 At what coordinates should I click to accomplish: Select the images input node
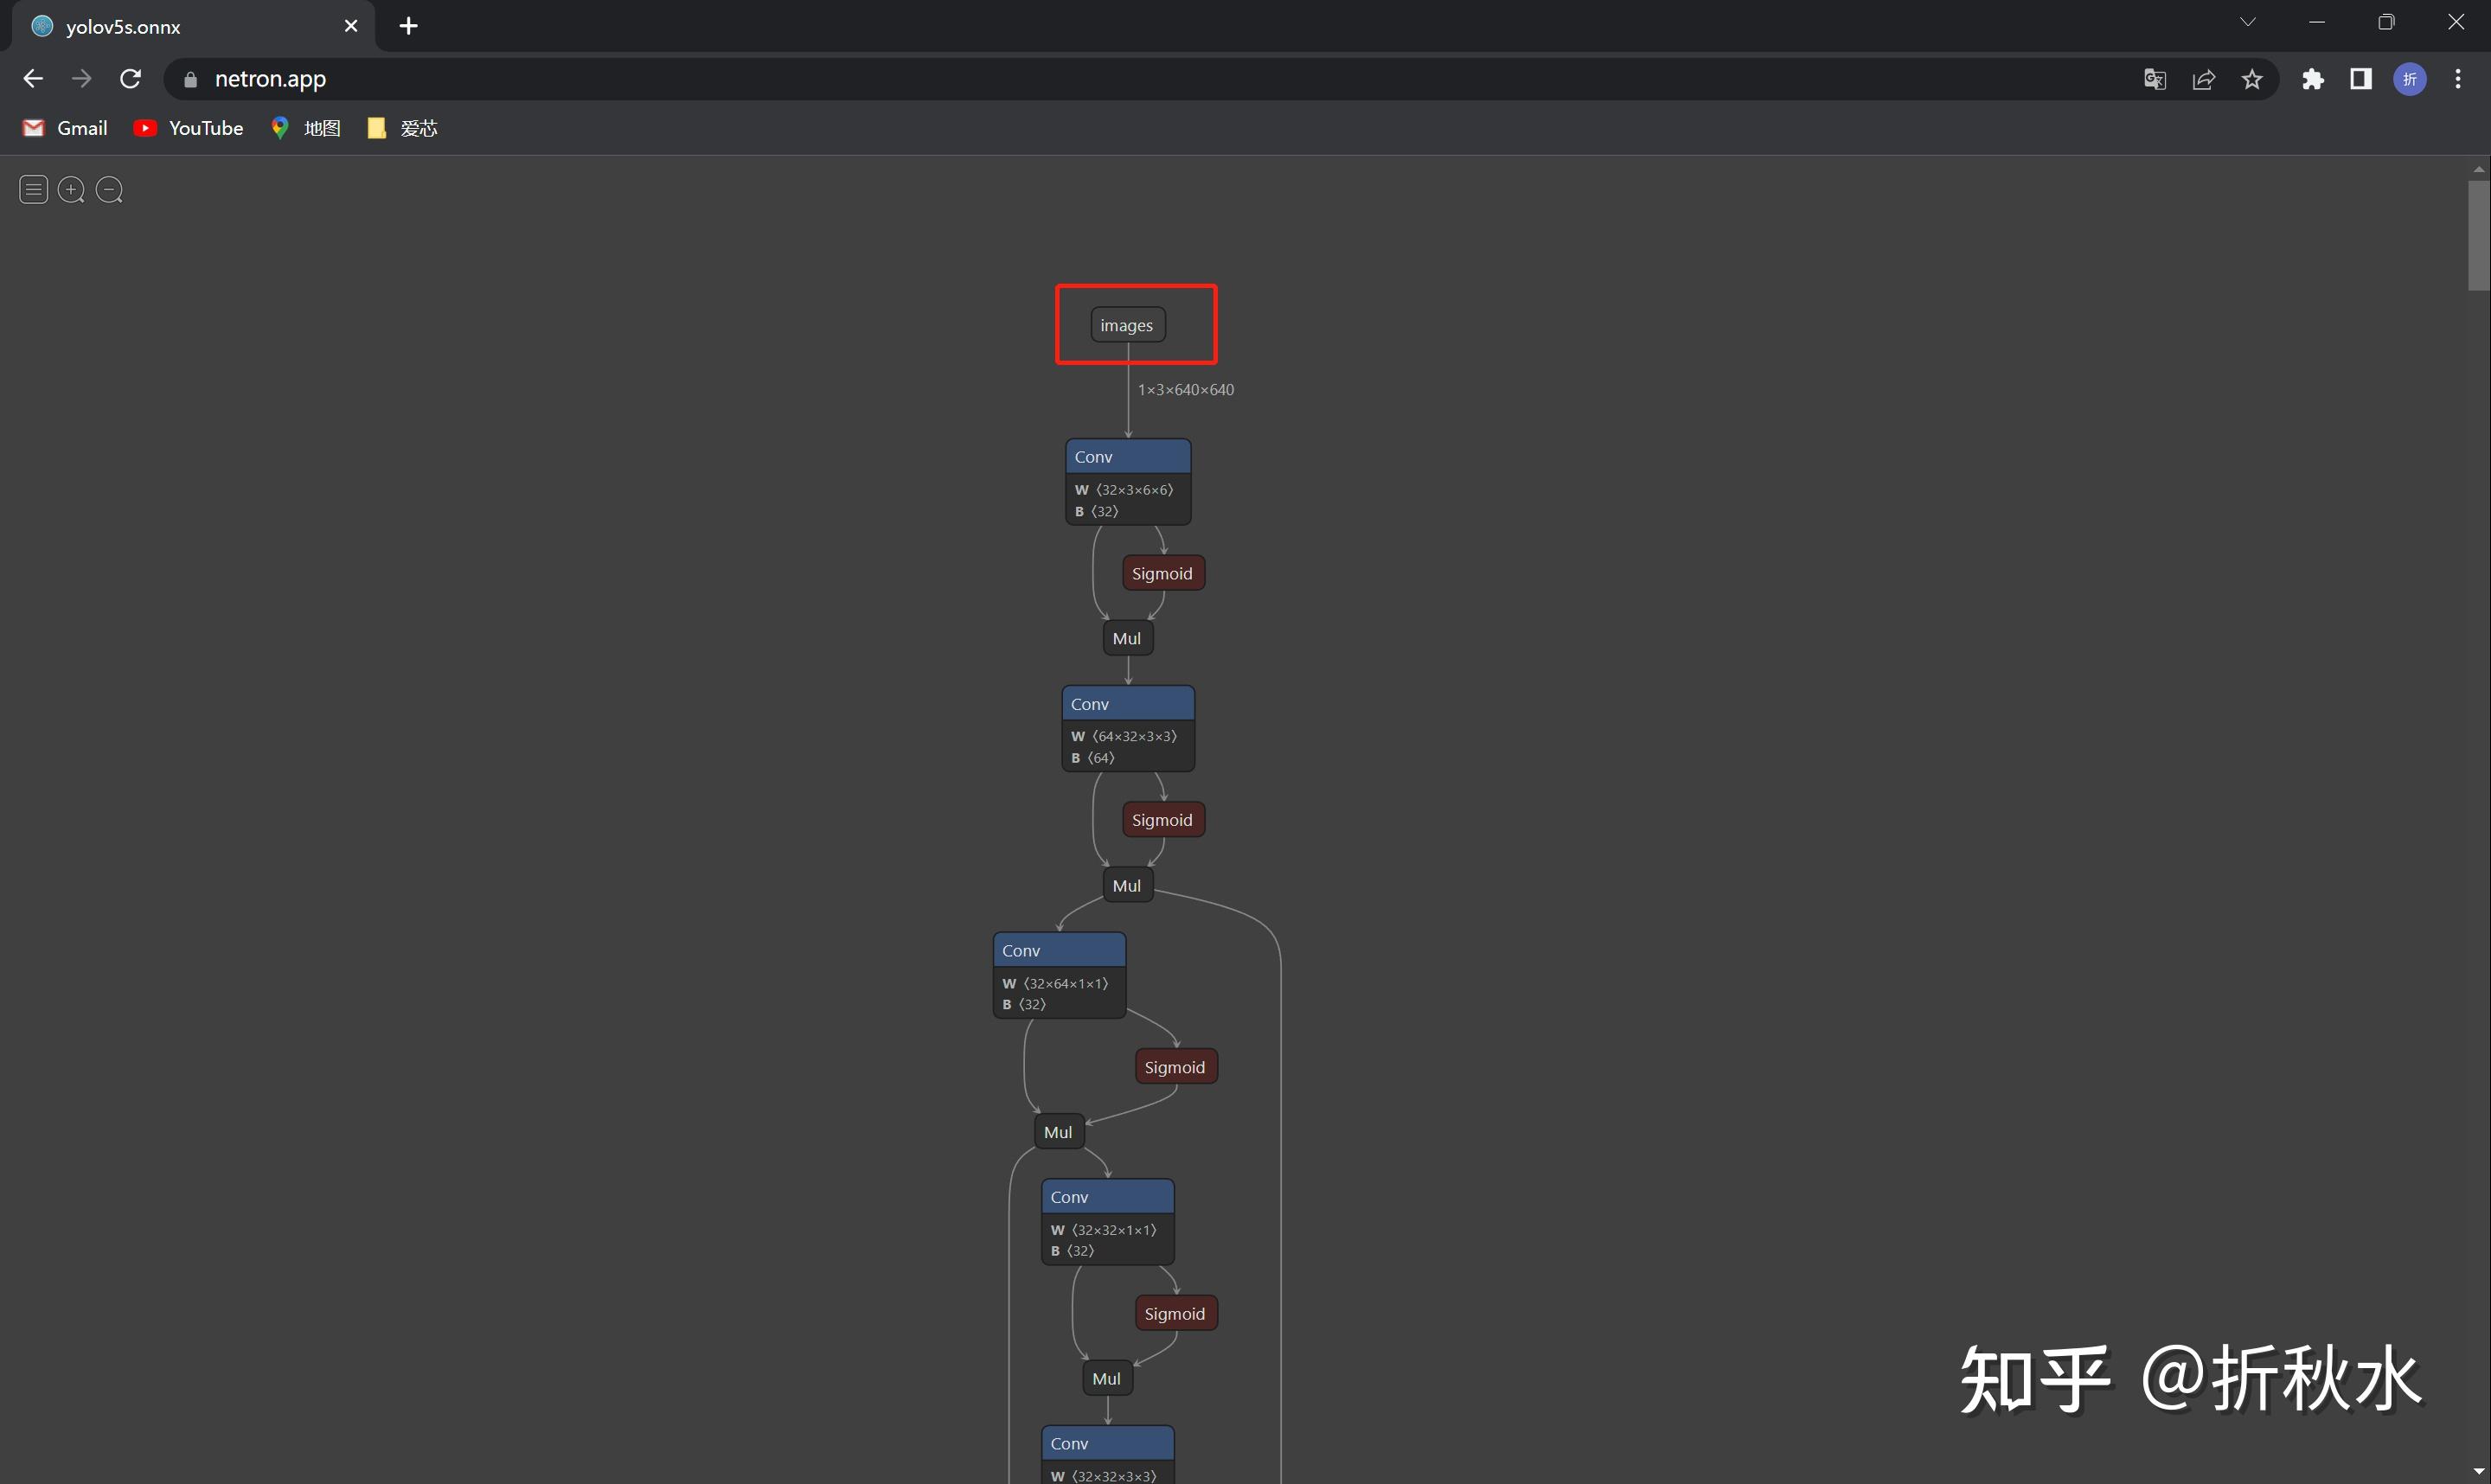click(x=1127, y=325)
